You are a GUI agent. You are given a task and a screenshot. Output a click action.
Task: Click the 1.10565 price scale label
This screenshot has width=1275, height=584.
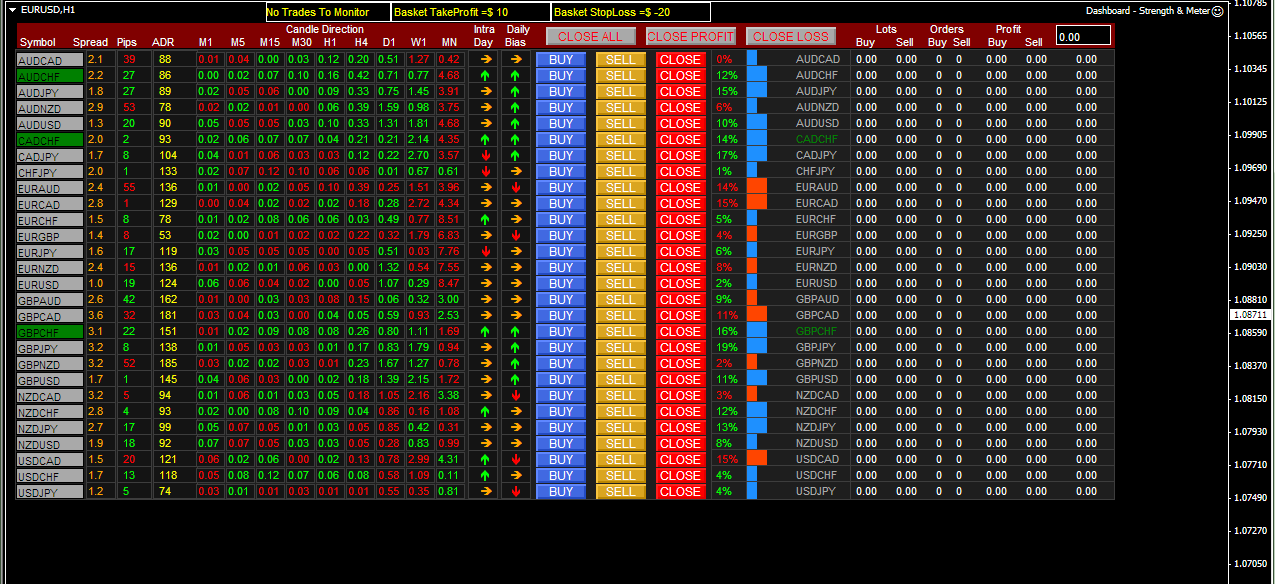click(1252, 36)
